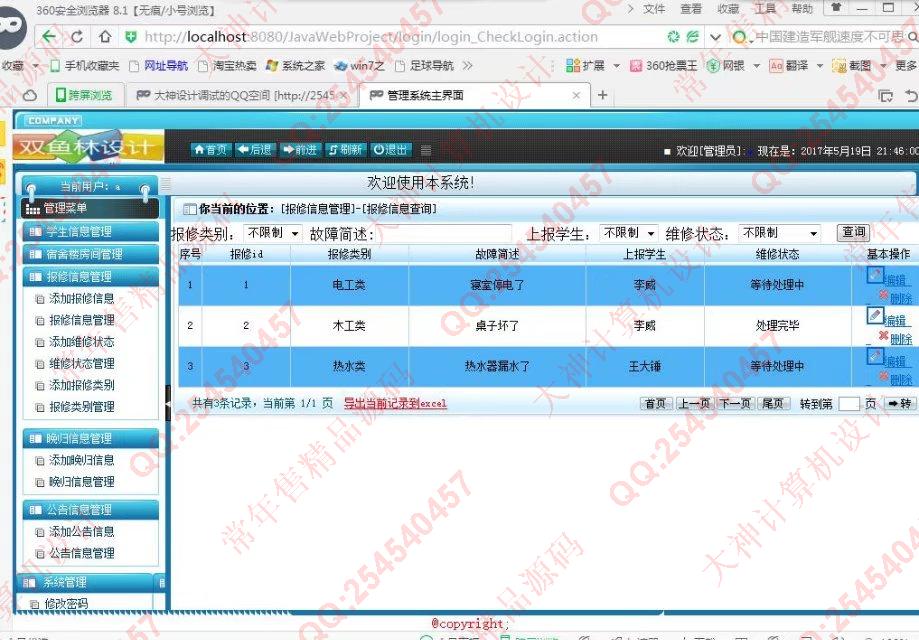This screenshot has width=919, height=640.
Task: Open 扩展 extensions in browser toolbar
Action: (585, 66)
